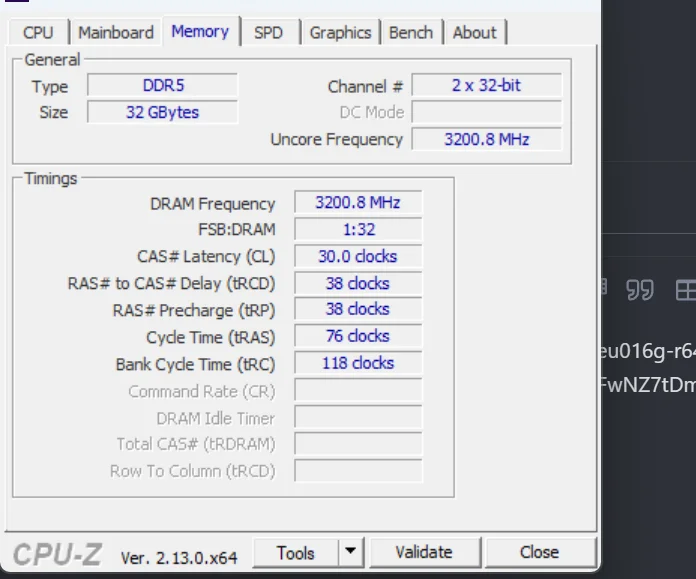Click the CAS# Latency 30.0 clocks value

click(358, 256)
